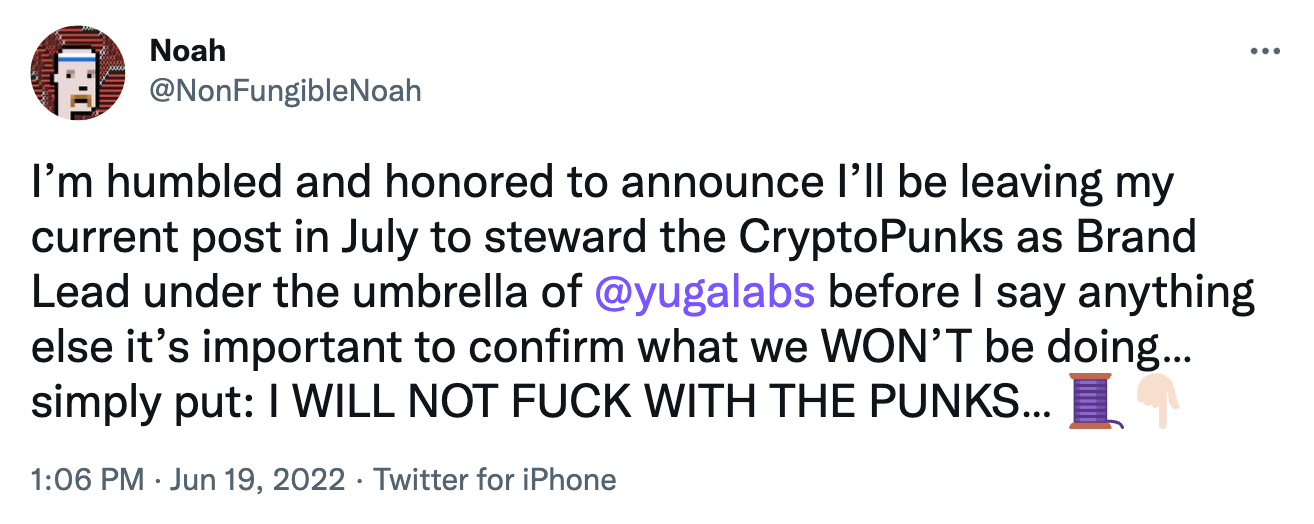Screen dimensions: 1314x524
Task: Click the word humbled in the first line
Action: pyautogui.click(x=169, y=185)
